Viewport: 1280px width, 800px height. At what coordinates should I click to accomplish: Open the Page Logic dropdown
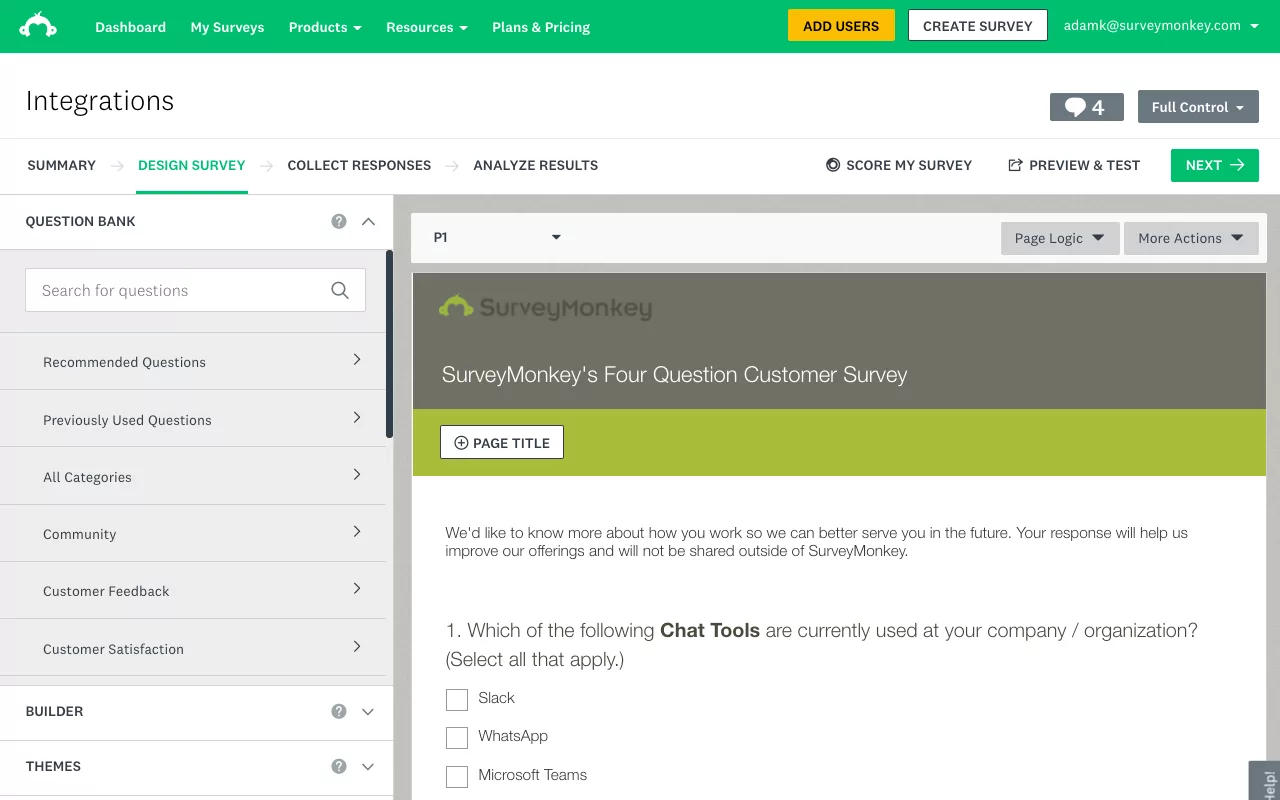click(1060, 238)
